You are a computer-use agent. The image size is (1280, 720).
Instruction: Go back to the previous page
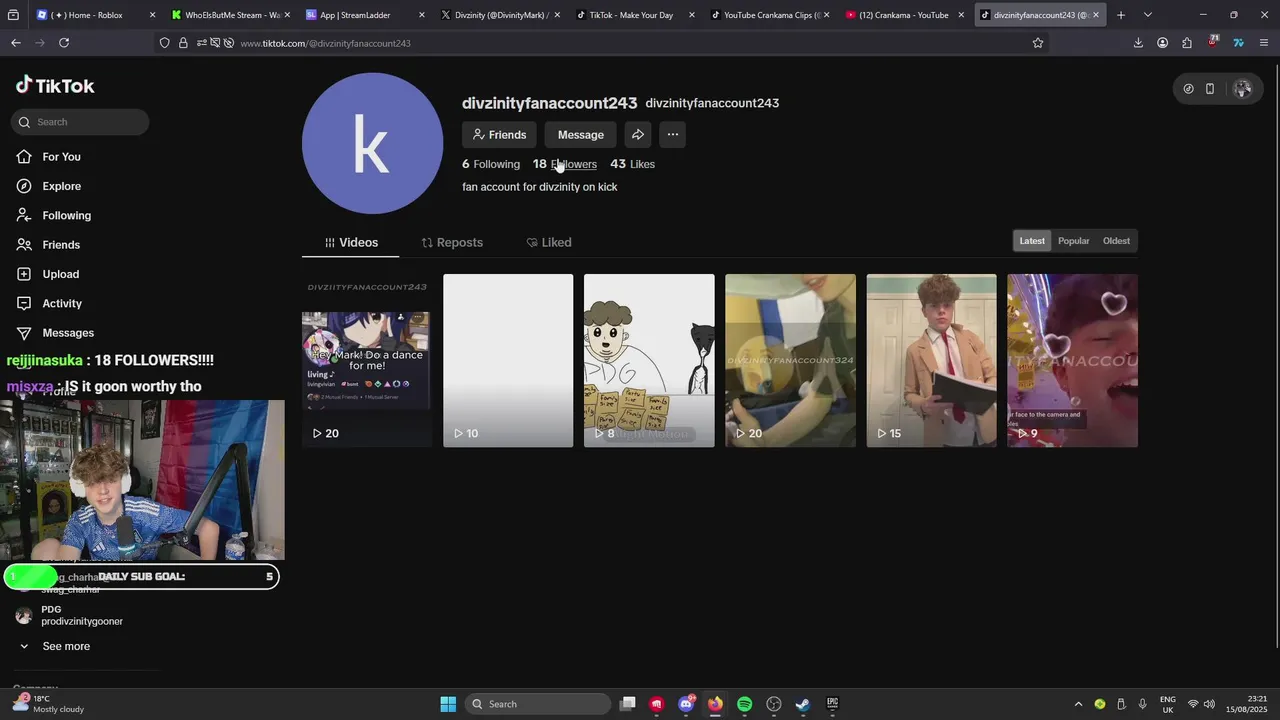16,43
